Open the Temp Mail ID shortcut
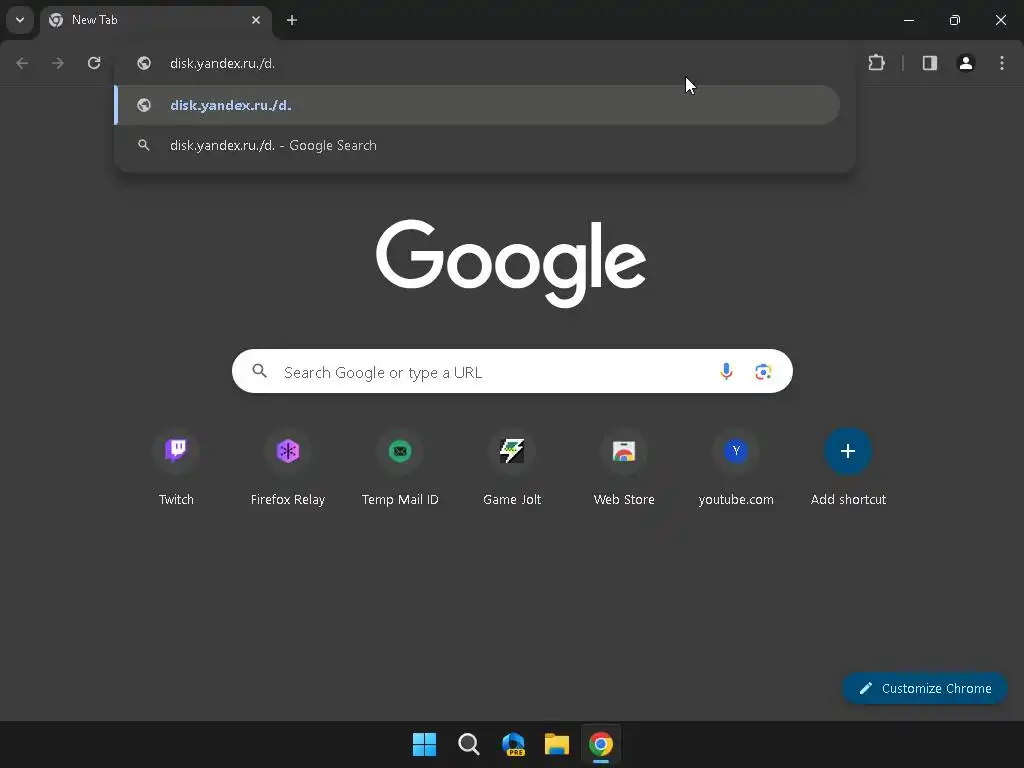 [400, 468]
